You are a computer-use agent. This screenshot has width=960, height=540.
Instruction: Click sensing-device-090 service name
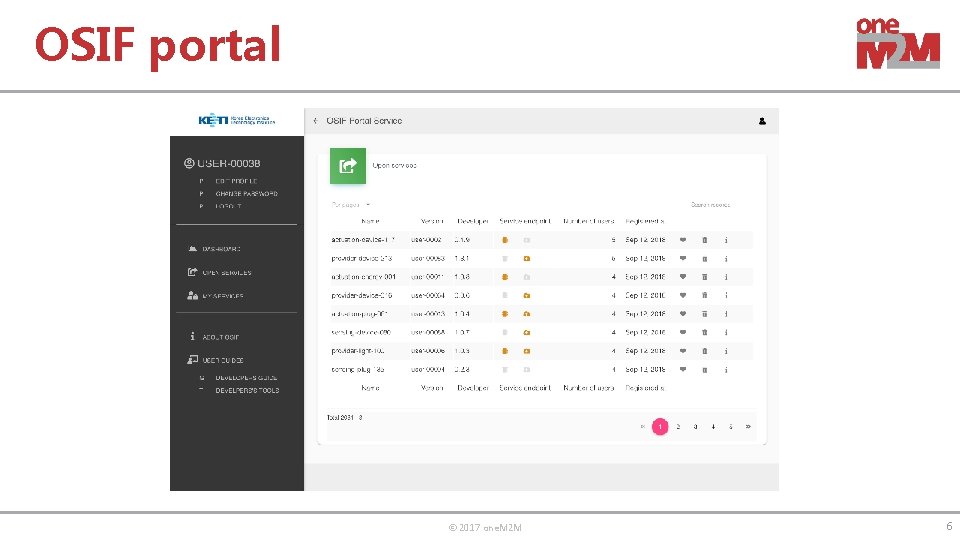361,332
